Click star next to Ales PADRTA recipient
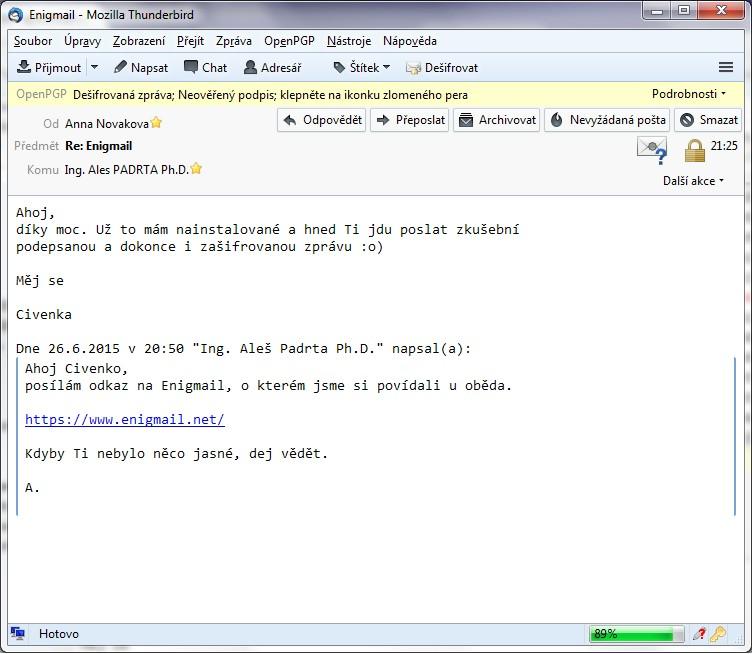The height and width of the screenshot is (654, 752). [x=196, y=169]
